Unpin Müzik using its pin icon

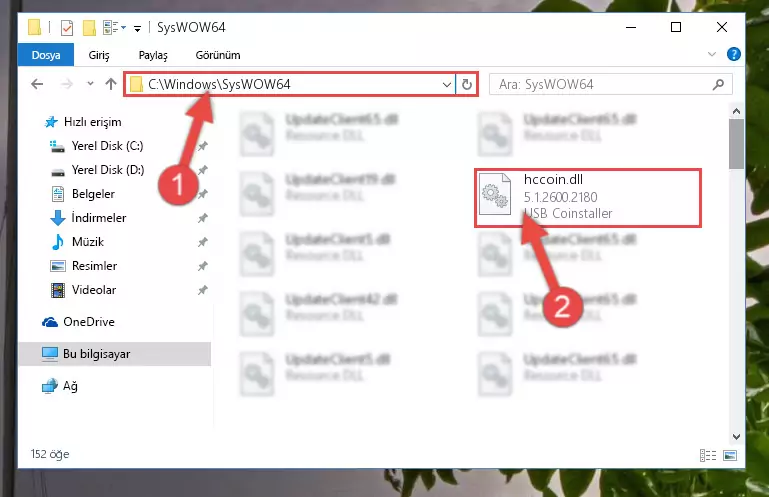click(x=203, y=242)
